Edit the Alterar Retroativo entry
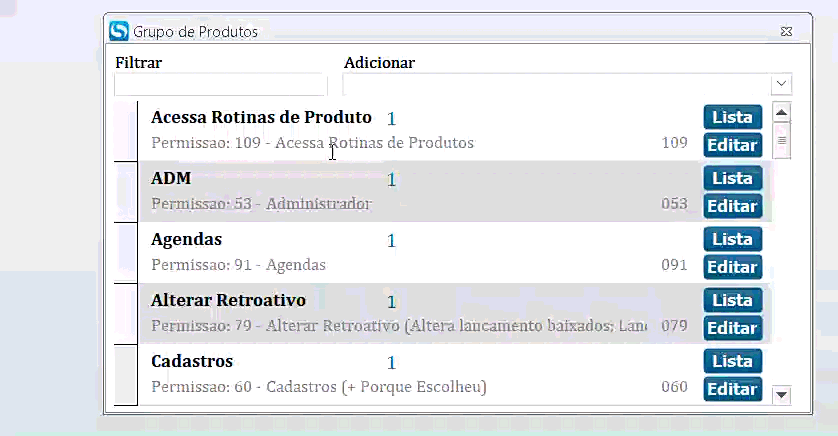This screenshot has width=838, height=436. click(x=732, y=328)
